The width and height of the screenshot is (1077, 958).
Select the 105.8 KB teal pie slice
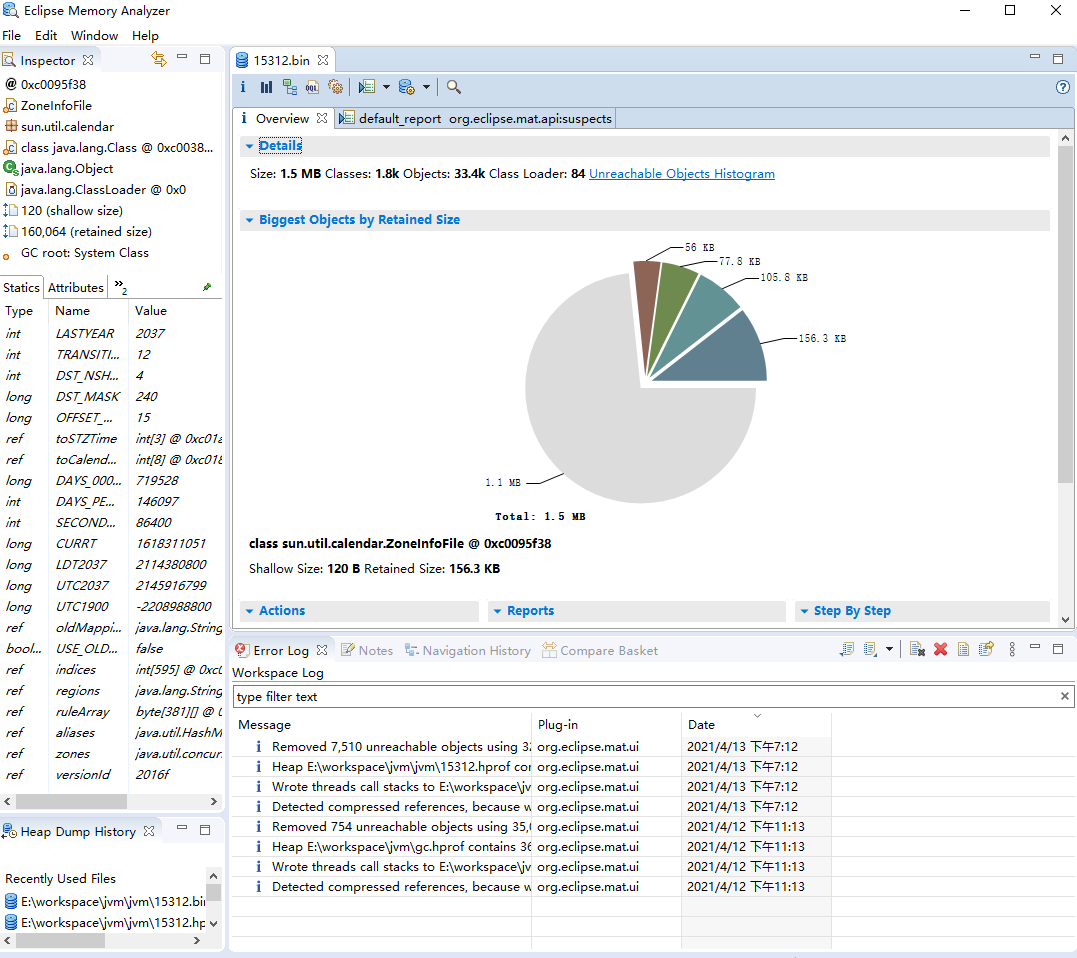(701, 316)
